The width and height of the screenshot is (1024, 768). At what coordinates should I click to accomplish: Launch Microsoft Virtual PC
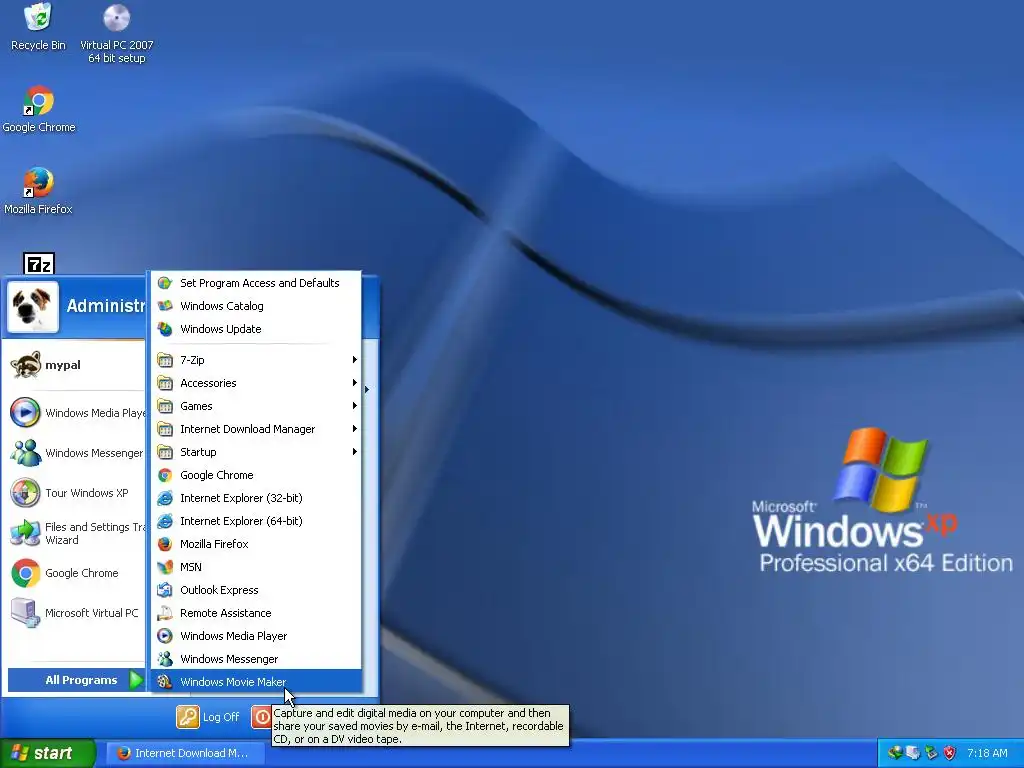click(75, 613)
